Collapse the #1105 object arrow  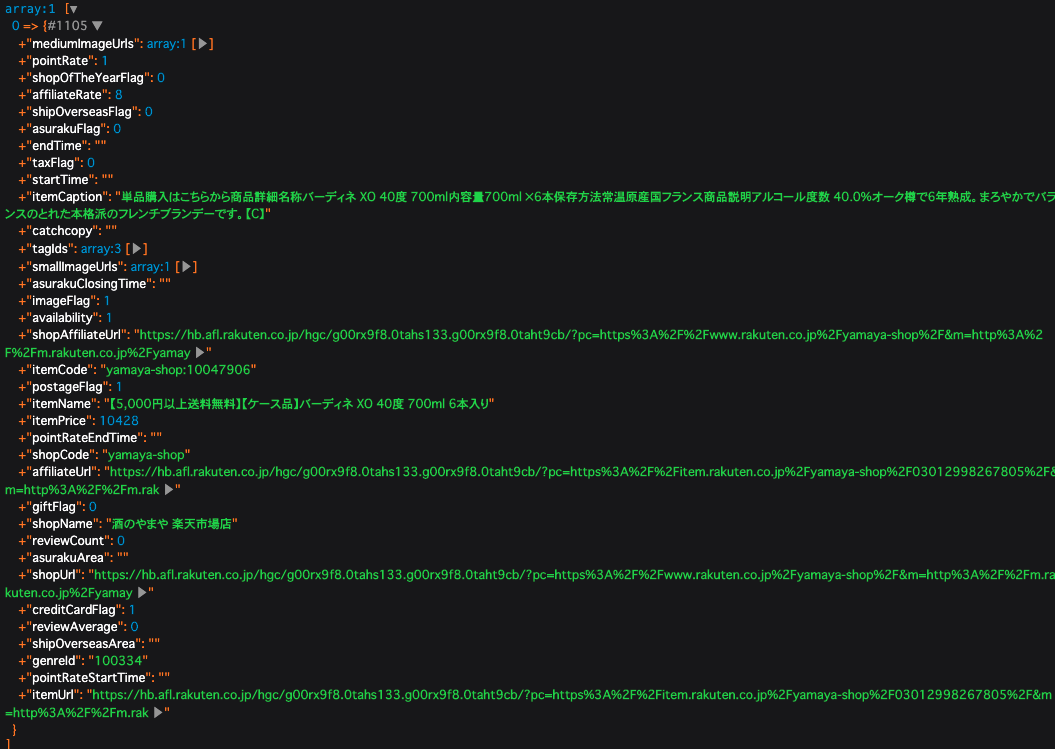[97, 25]
